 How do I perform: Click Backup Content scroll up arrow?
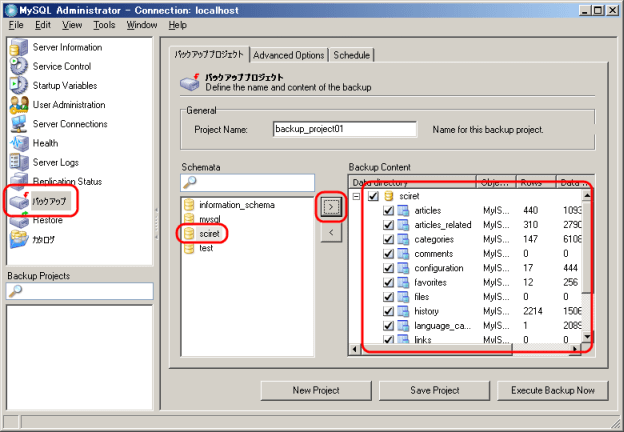pyautogui.click(x=587, y=195)
